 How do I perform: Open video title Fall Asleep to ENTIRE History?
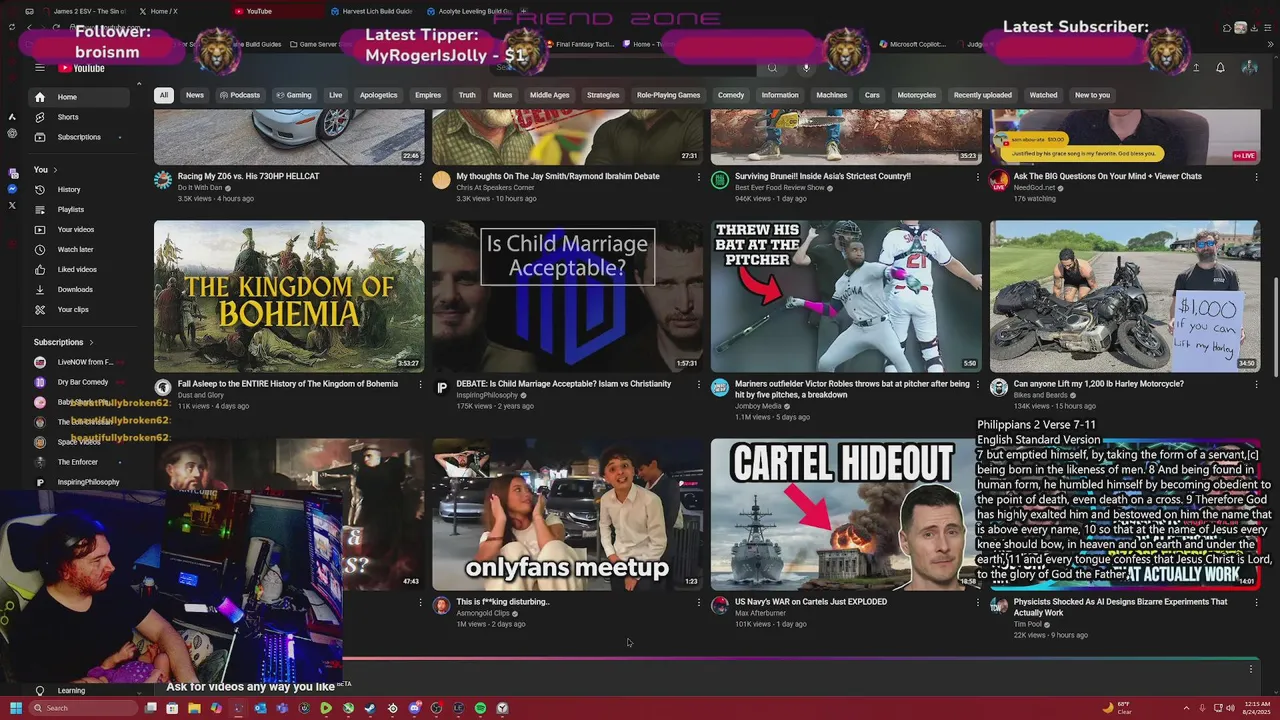(288, 384)
